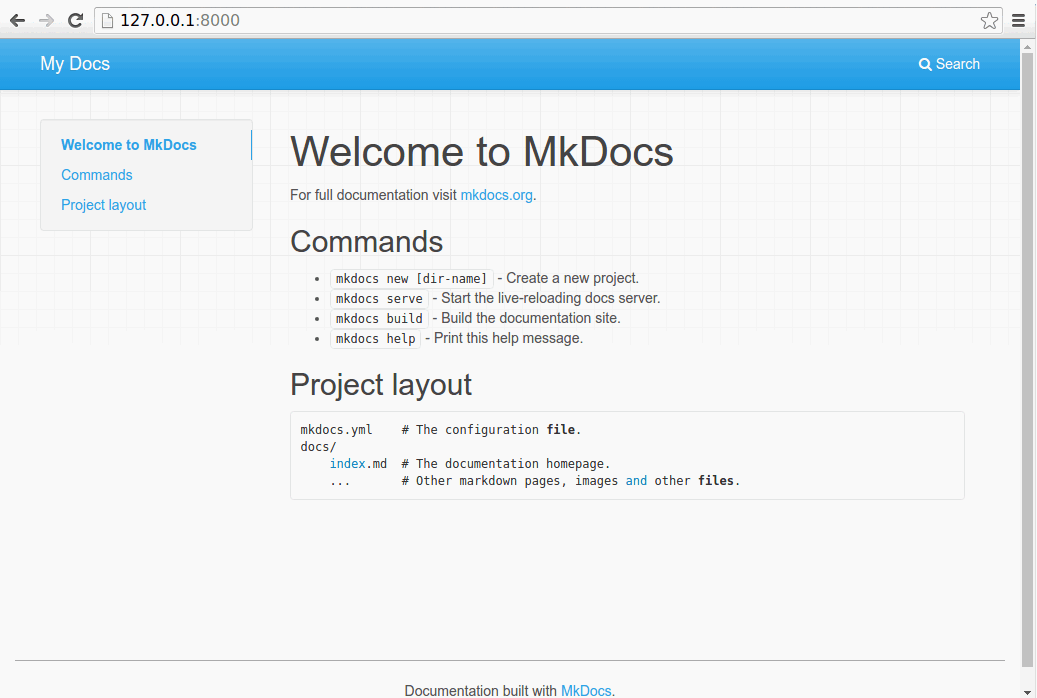Click the page icon in the address bar
The height and width of the screenshot is (698, 1037).
[x=107, y=21]
